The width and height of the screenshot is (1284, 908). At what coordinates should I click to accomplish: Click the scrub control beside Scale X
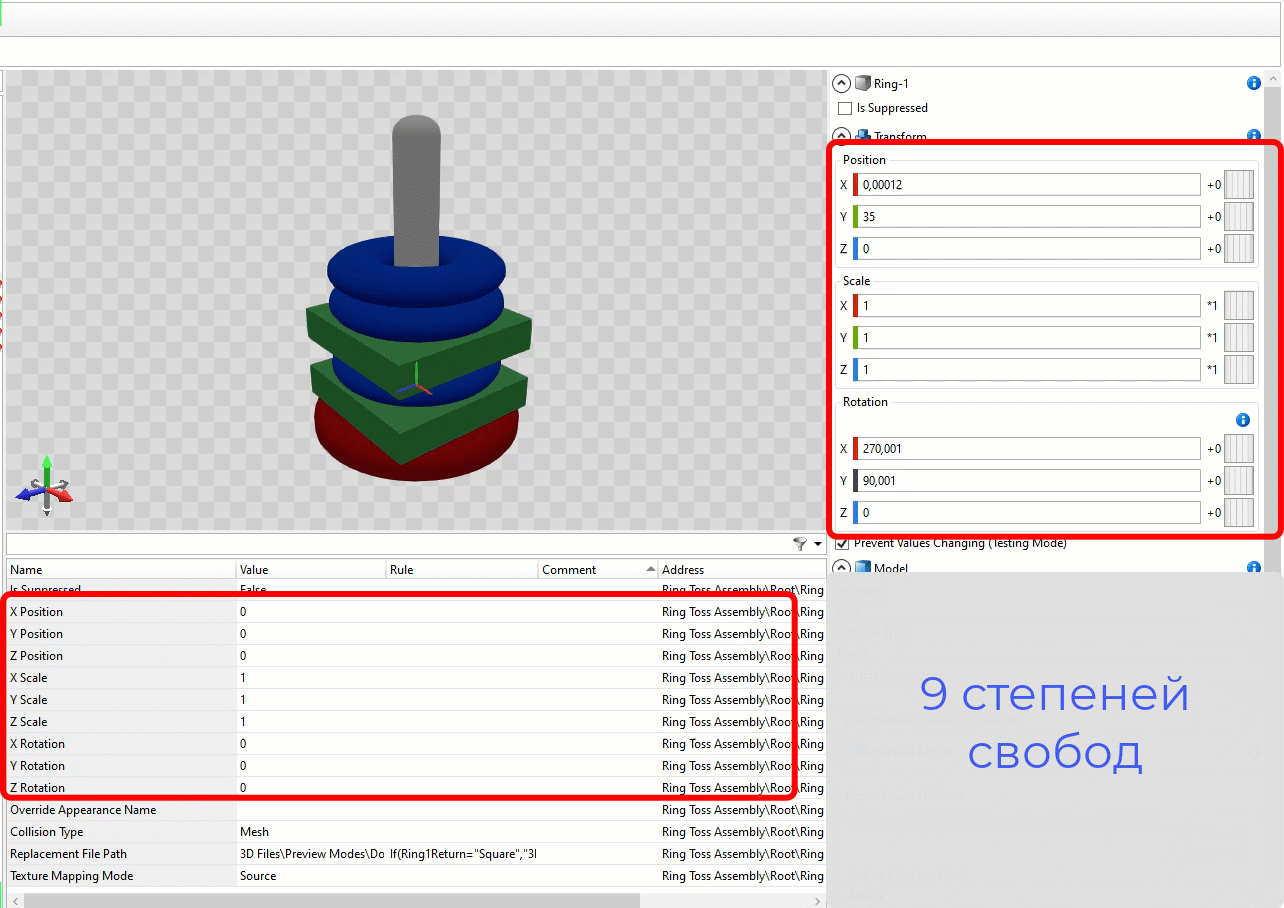[x=1239, y=305]
